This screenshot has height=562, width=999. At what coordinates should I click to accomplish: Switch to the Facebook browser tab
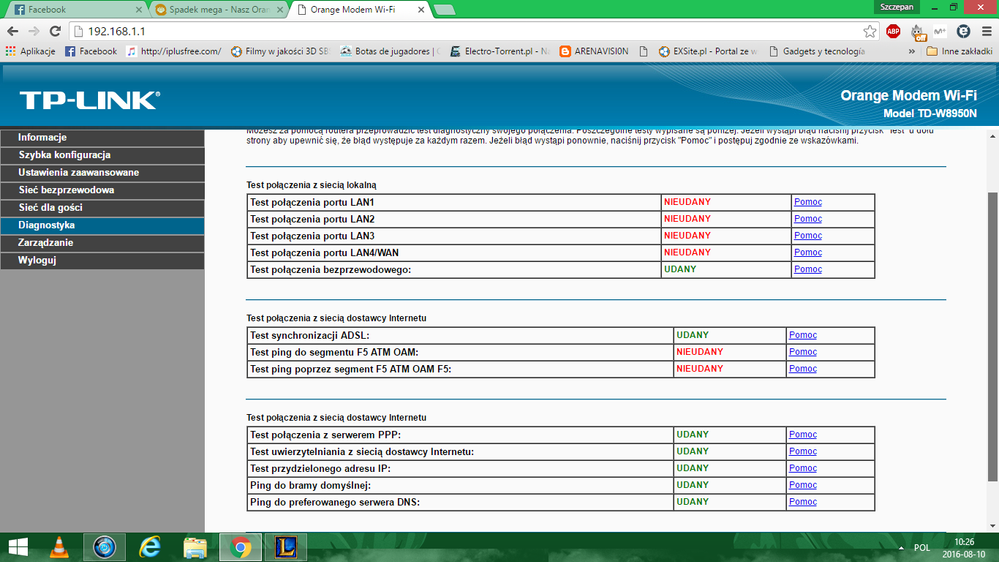pyautogui.click(x=70, y=9)
